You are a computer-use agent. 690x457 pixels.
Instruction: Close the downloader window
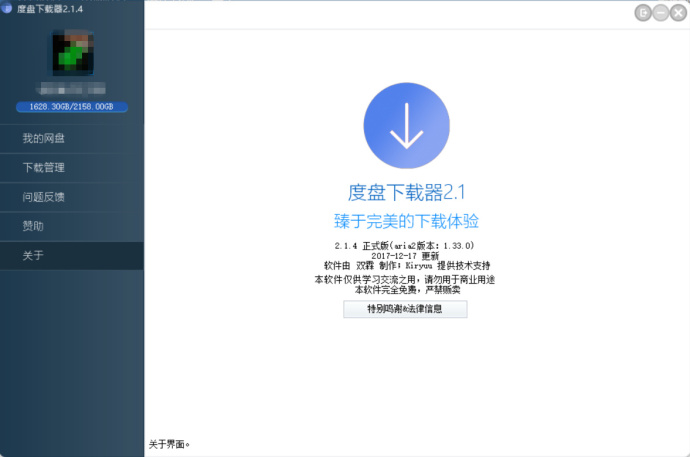678,13
